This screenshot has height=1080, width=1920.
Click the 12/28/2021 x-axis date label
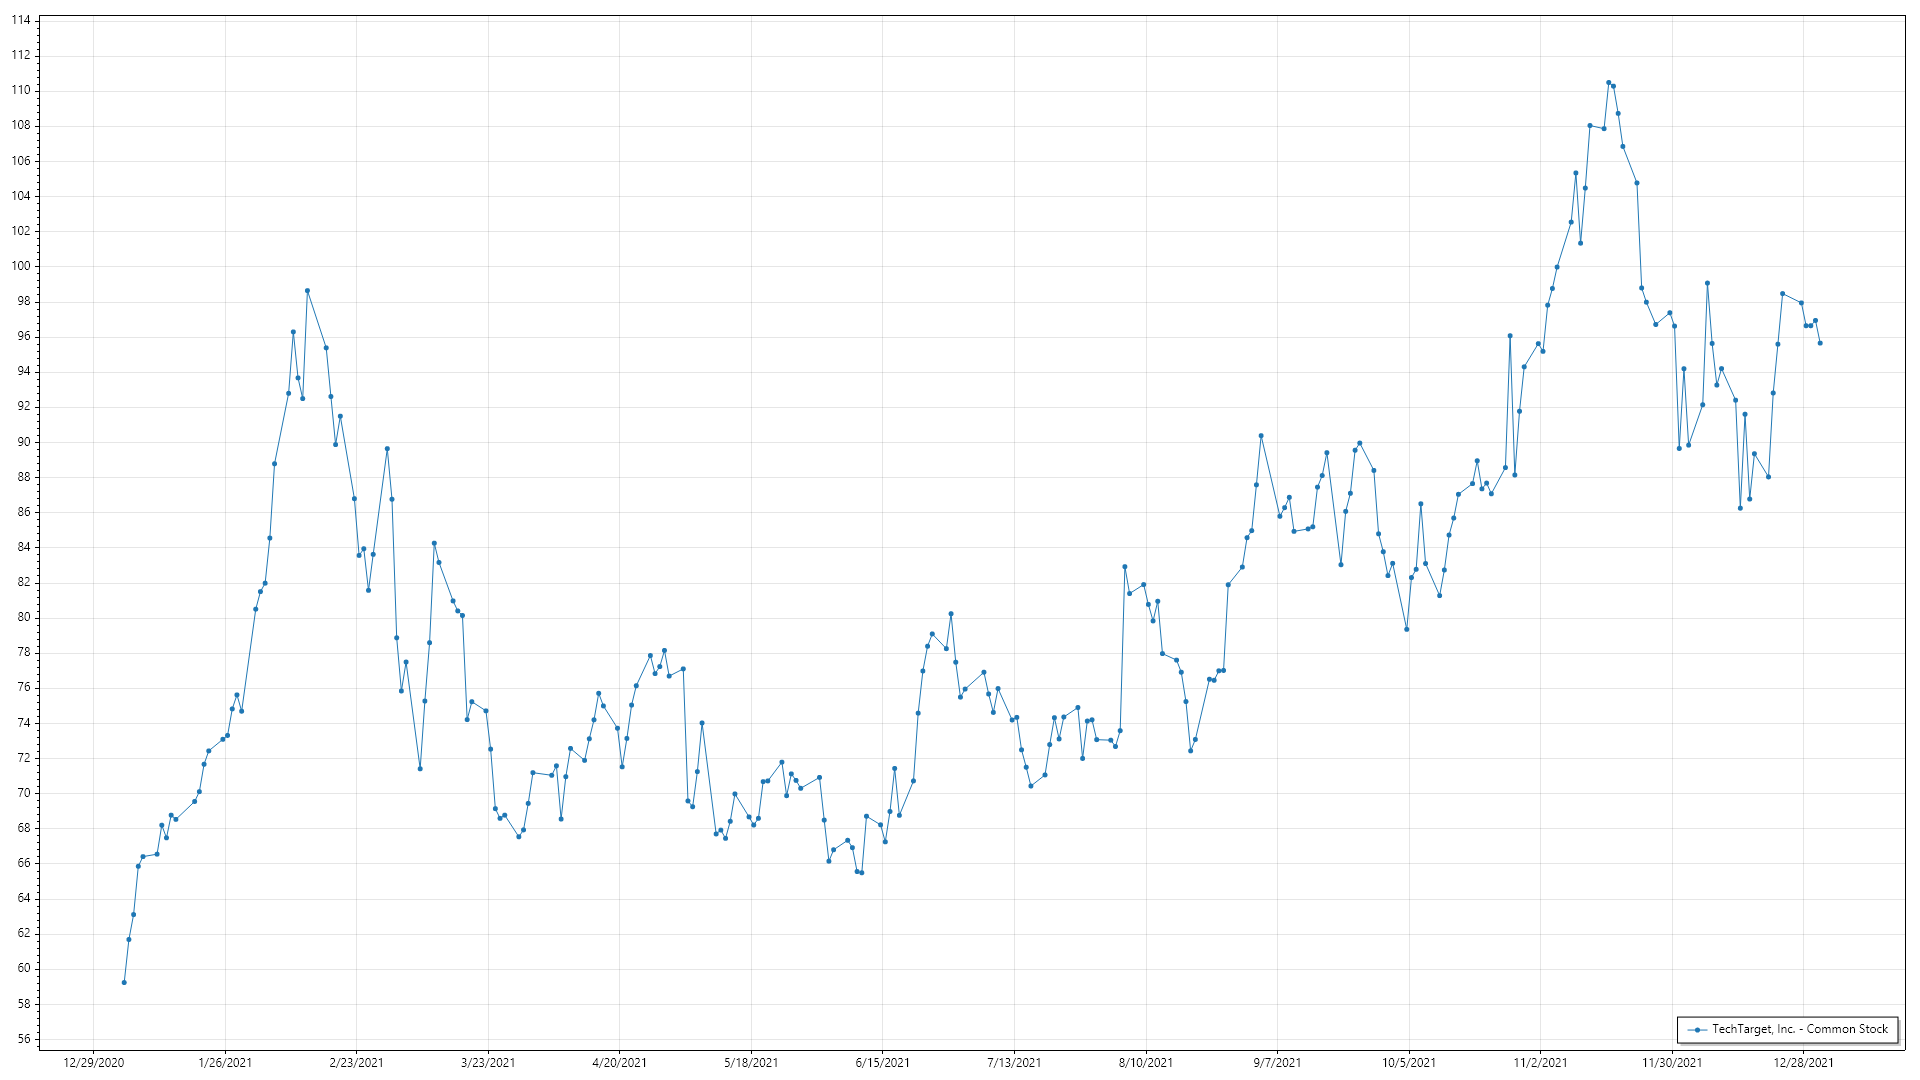[1804, 1063]
